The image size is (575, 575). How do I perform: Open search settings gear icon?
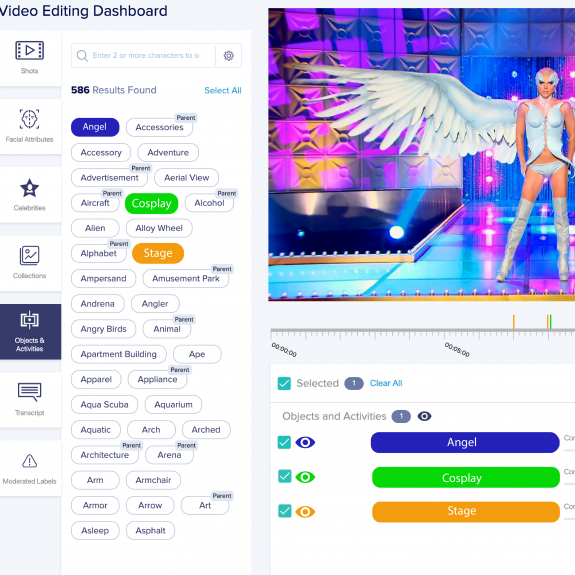(x=228, y=56)
